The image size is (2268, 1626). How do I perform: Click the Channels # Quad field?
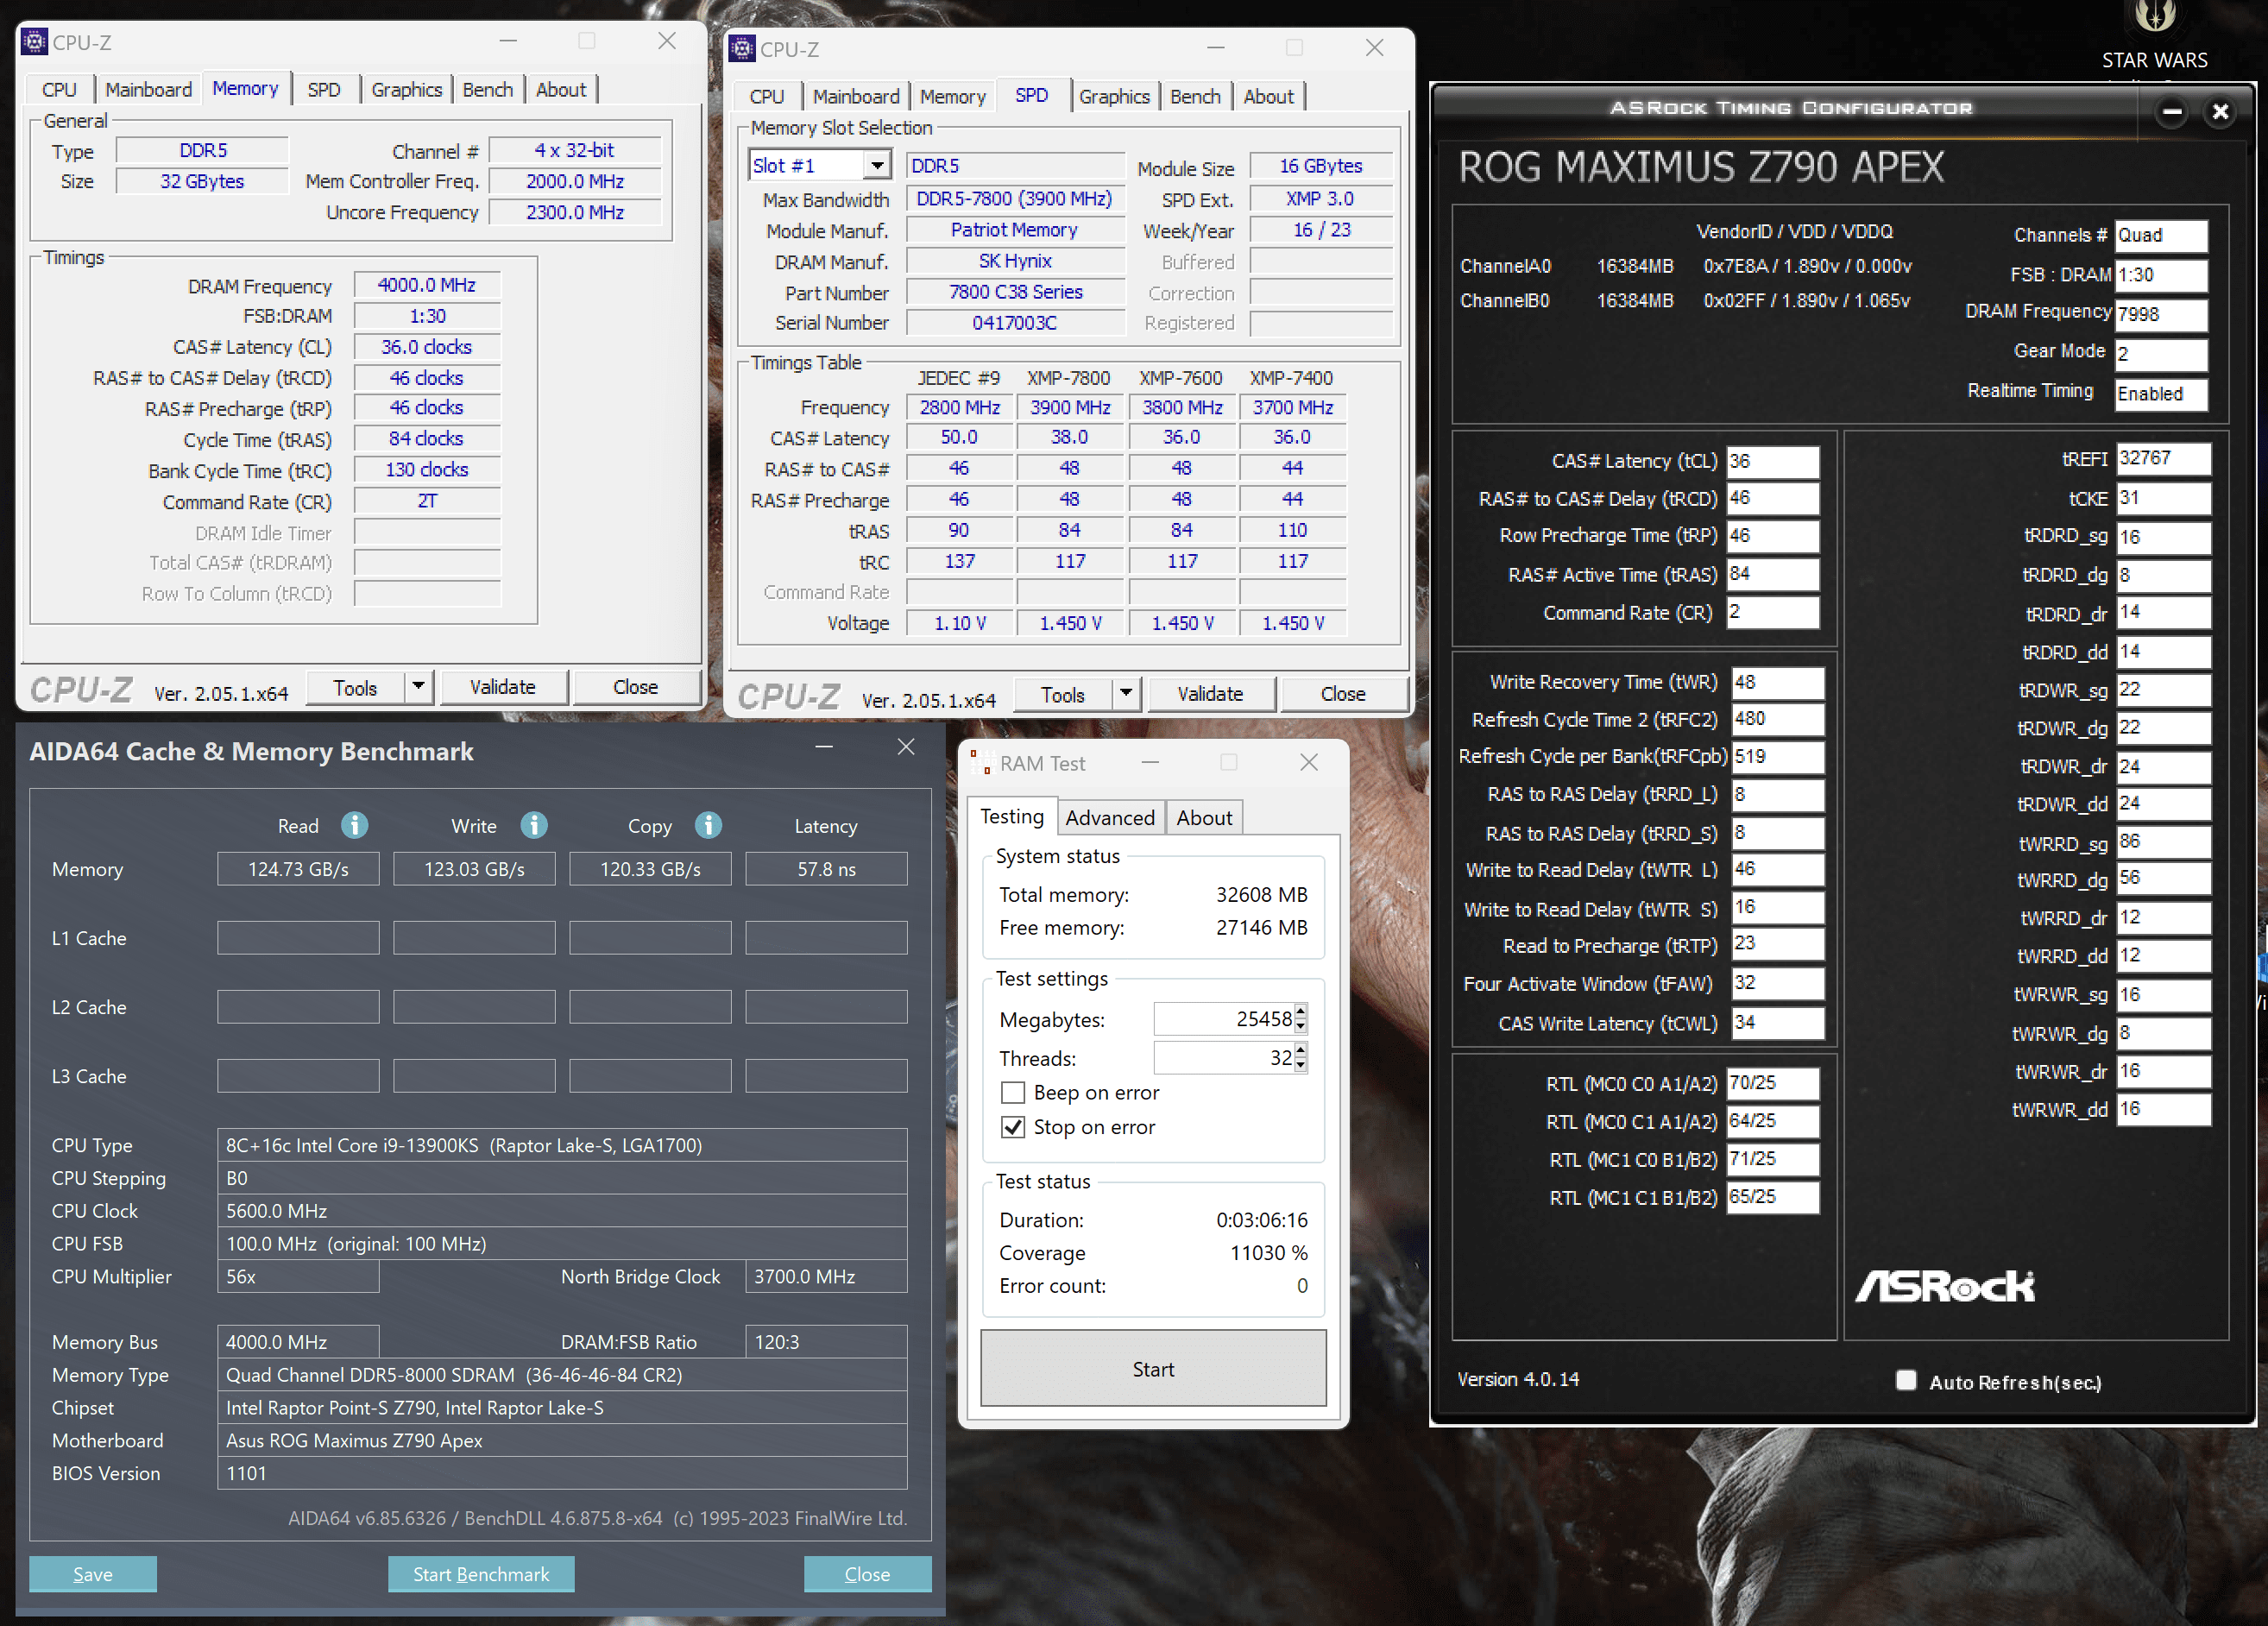pyautogui.click(x=2161, y=235)
